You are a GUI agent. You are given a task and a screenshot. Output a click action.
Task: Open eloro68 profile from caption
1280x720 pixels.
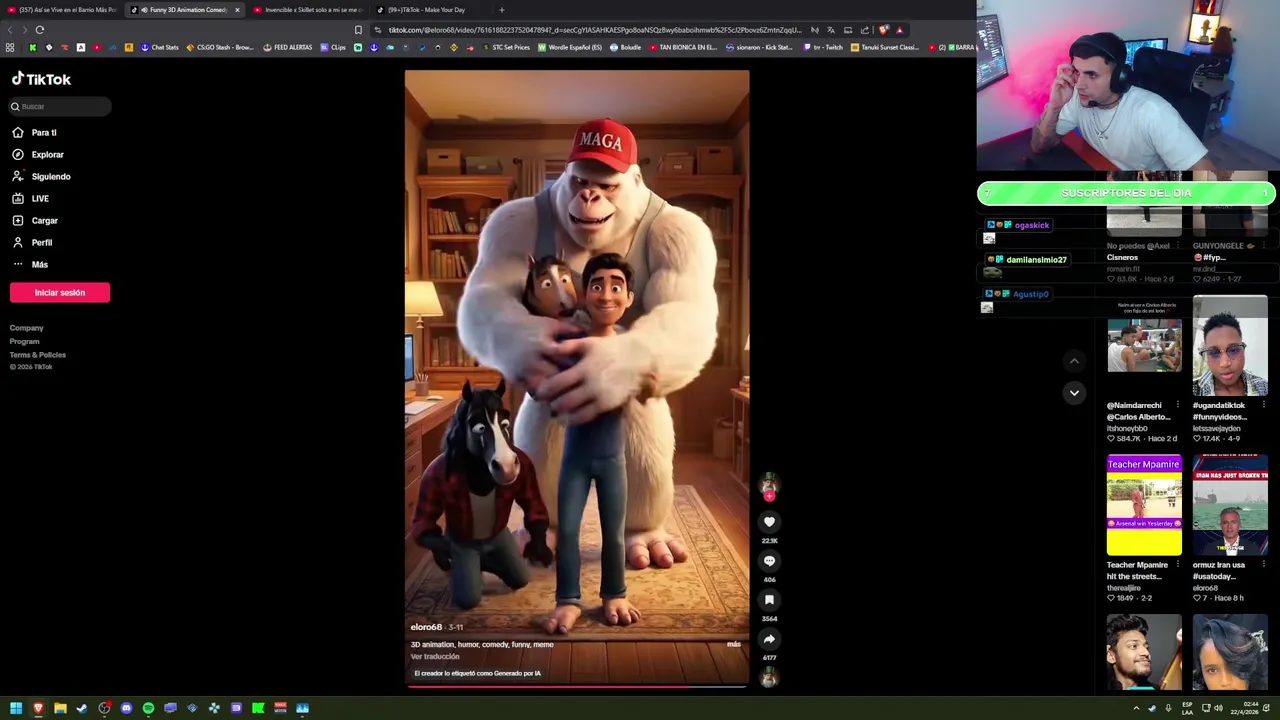click(x=426, y=627)
